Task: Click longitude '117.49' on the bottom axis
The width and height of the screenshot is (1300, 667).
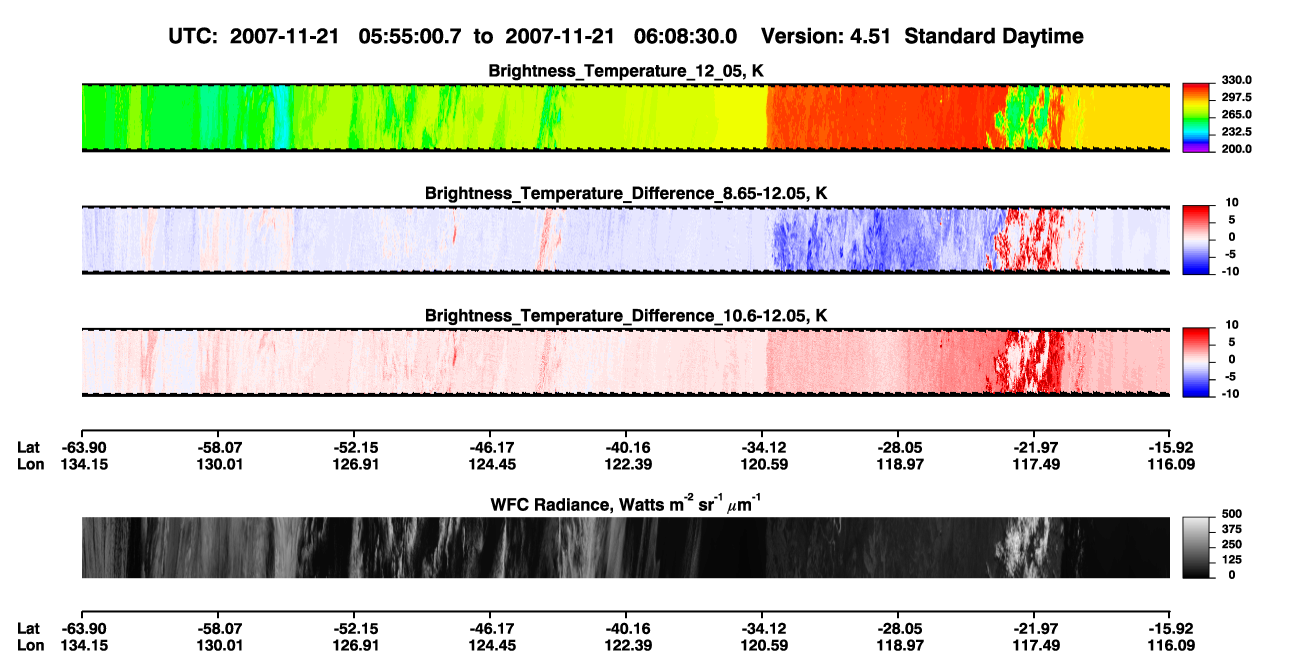Action: pos(1035,645)
